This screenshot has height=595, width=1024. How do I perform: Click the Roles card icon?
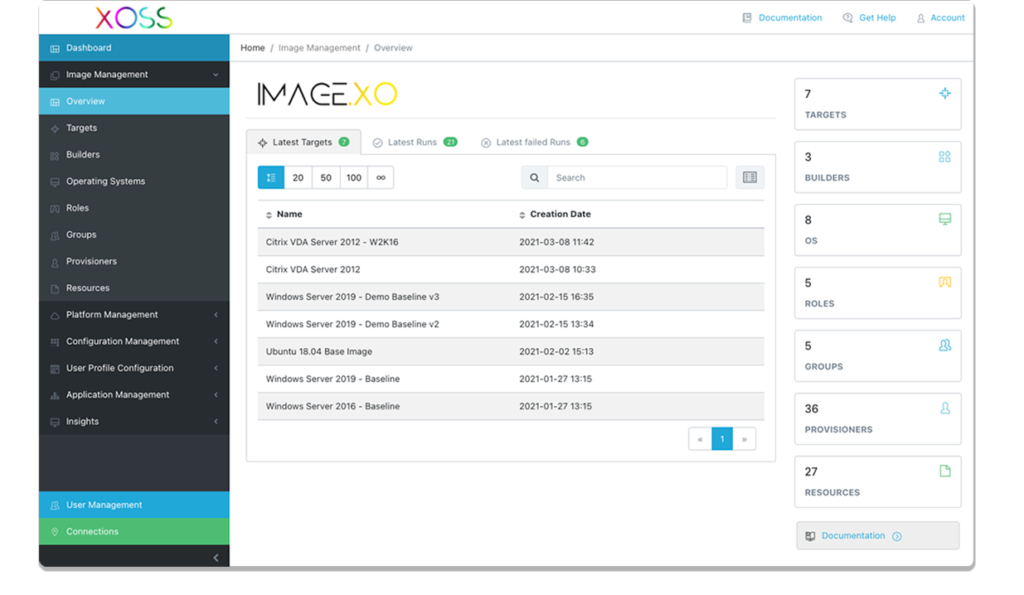[945, 282]
